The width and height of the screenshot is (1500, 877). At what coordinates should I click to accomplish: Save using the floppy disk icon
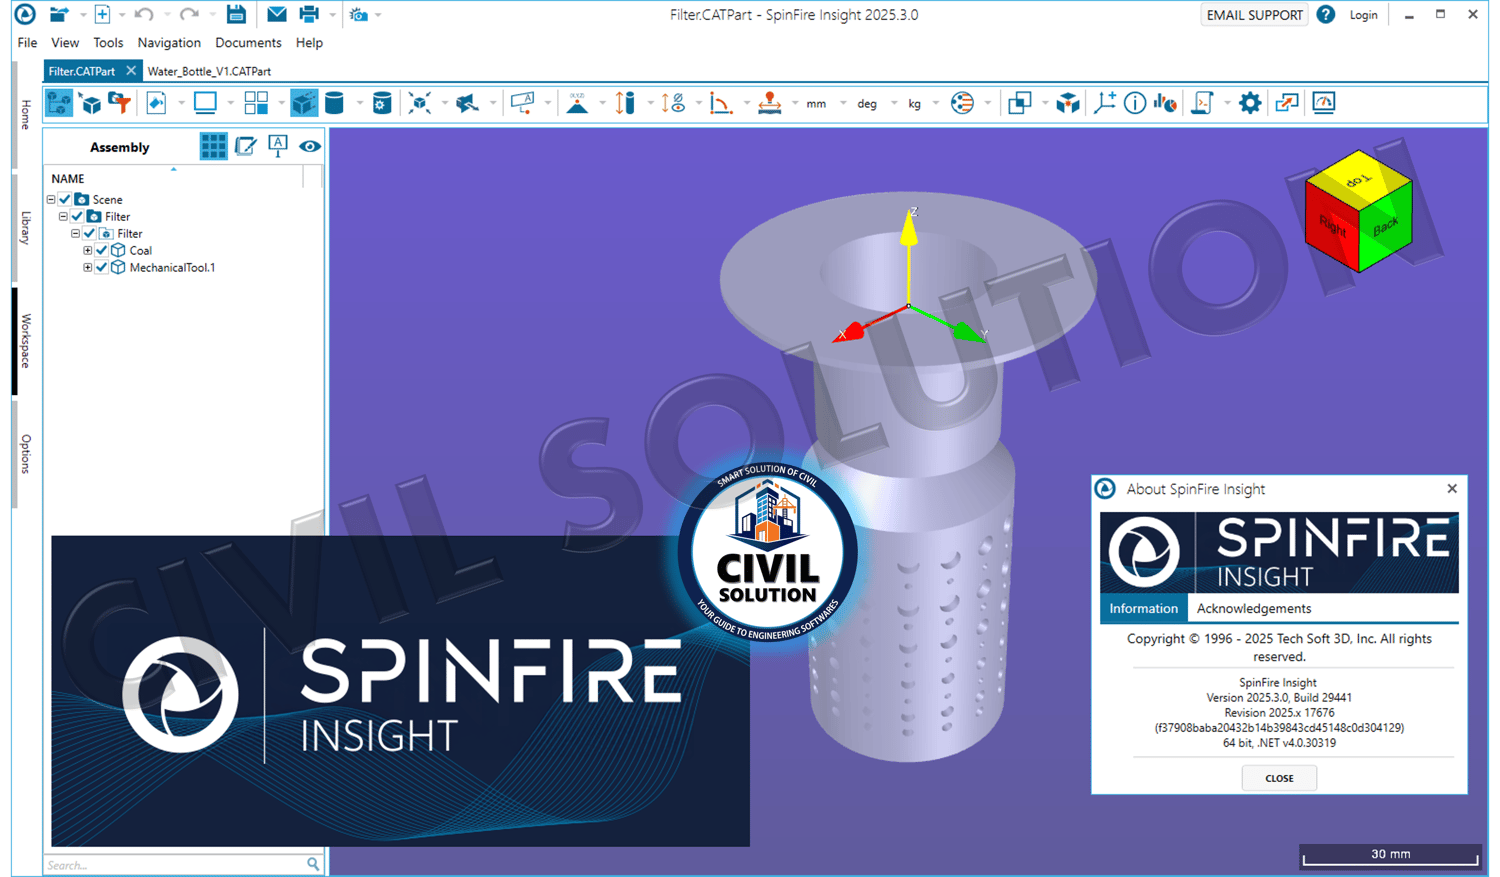[x=236, y=15]
